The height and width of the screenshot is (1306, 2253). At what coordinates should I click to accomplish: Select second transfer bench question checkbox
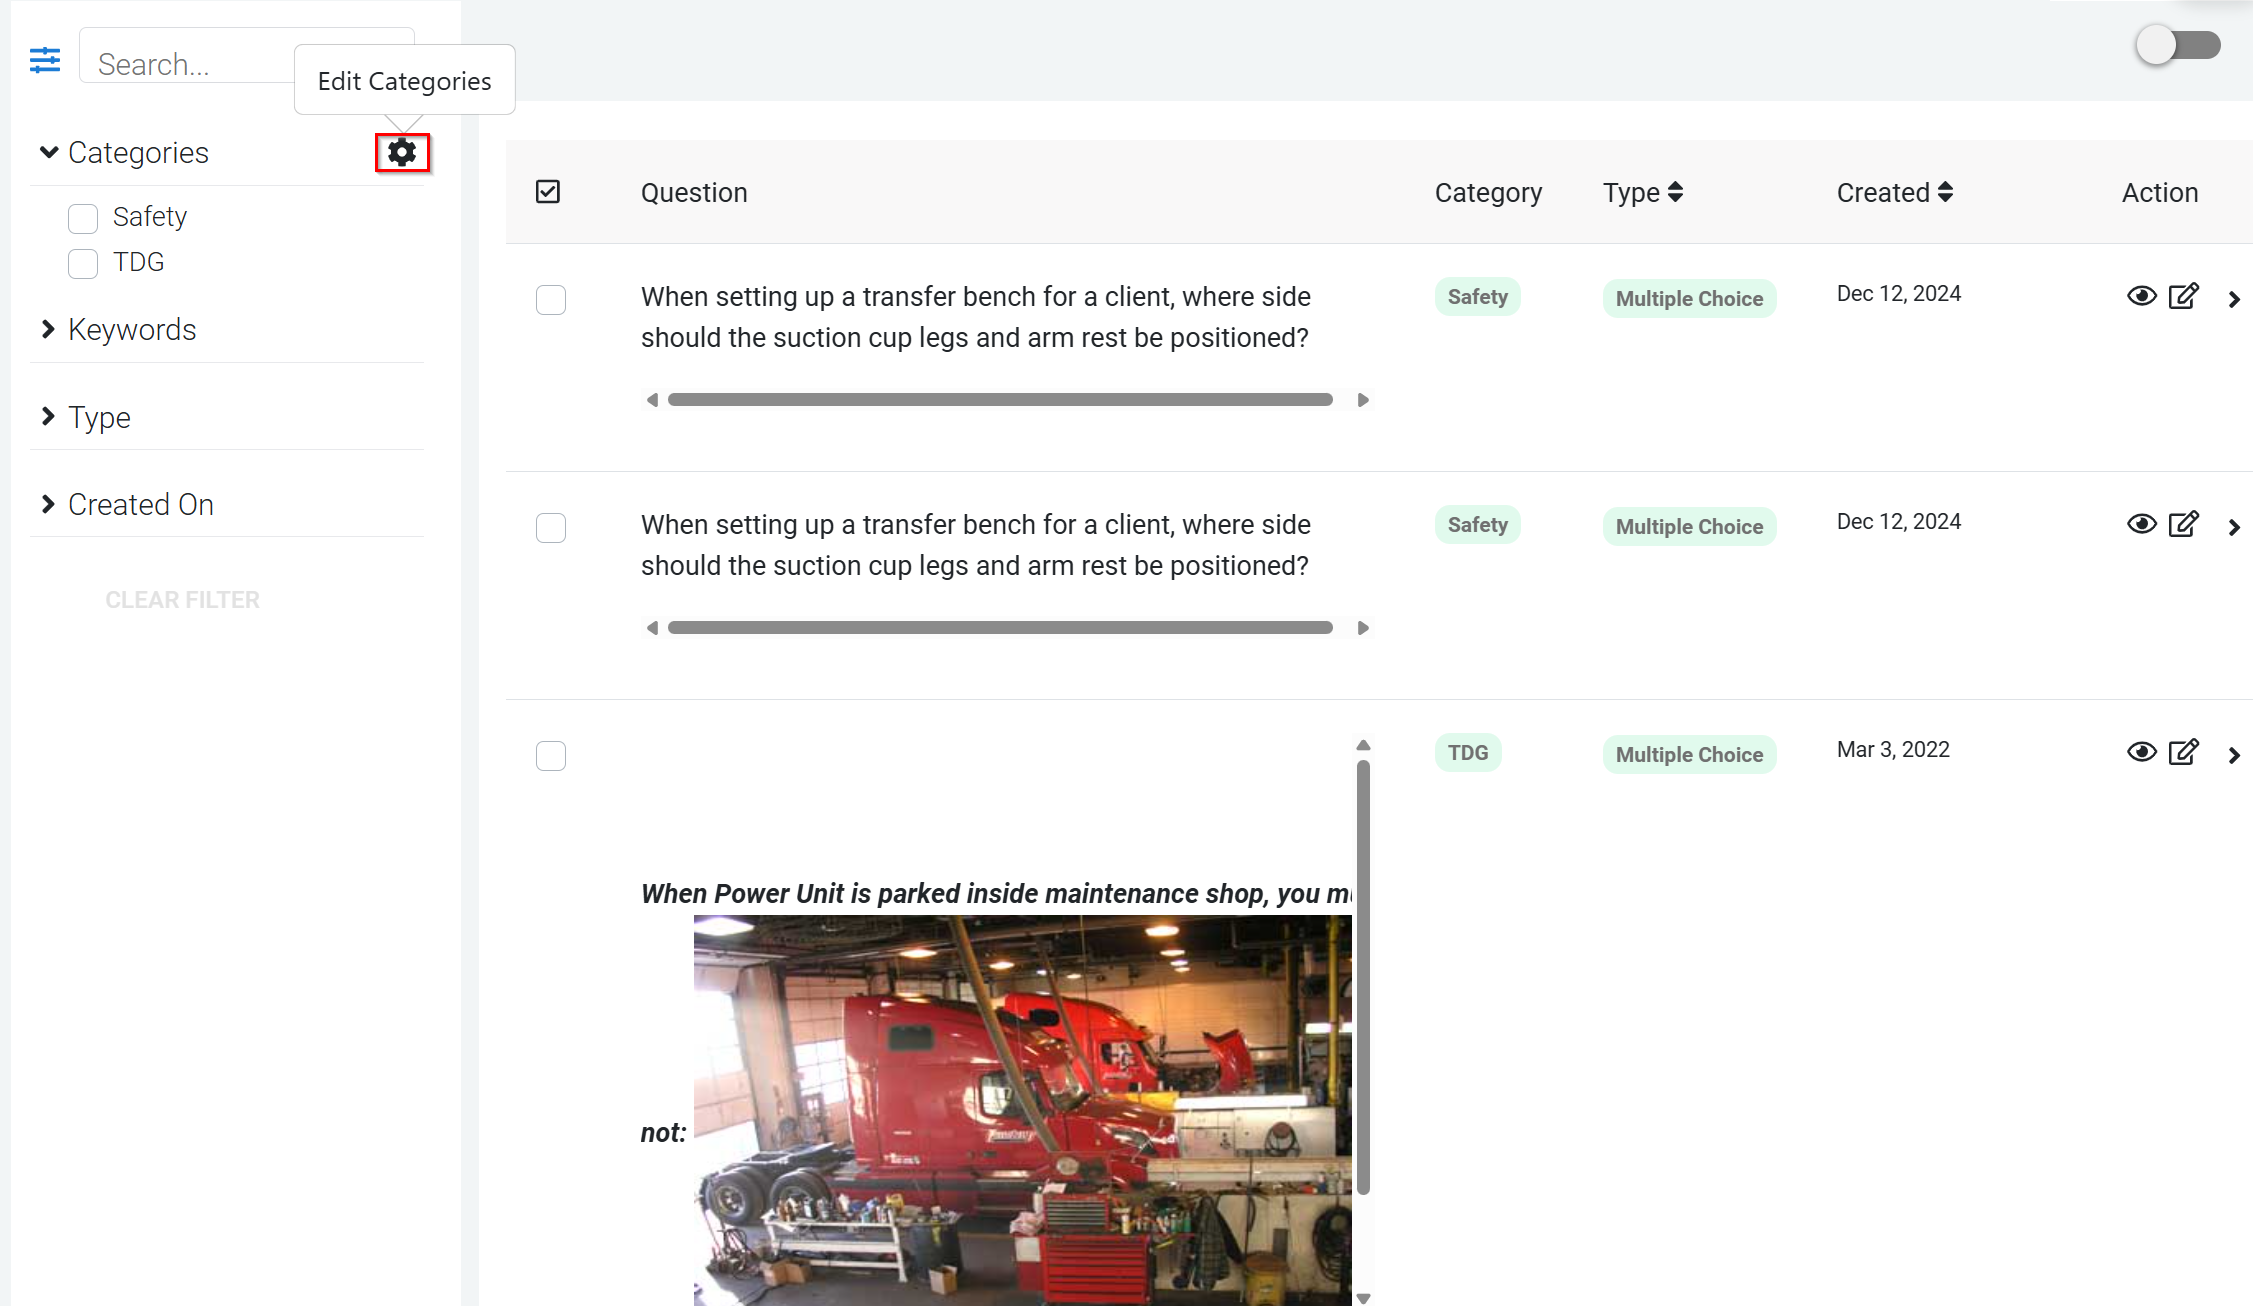pyautogui.click(x=551, y=527)
